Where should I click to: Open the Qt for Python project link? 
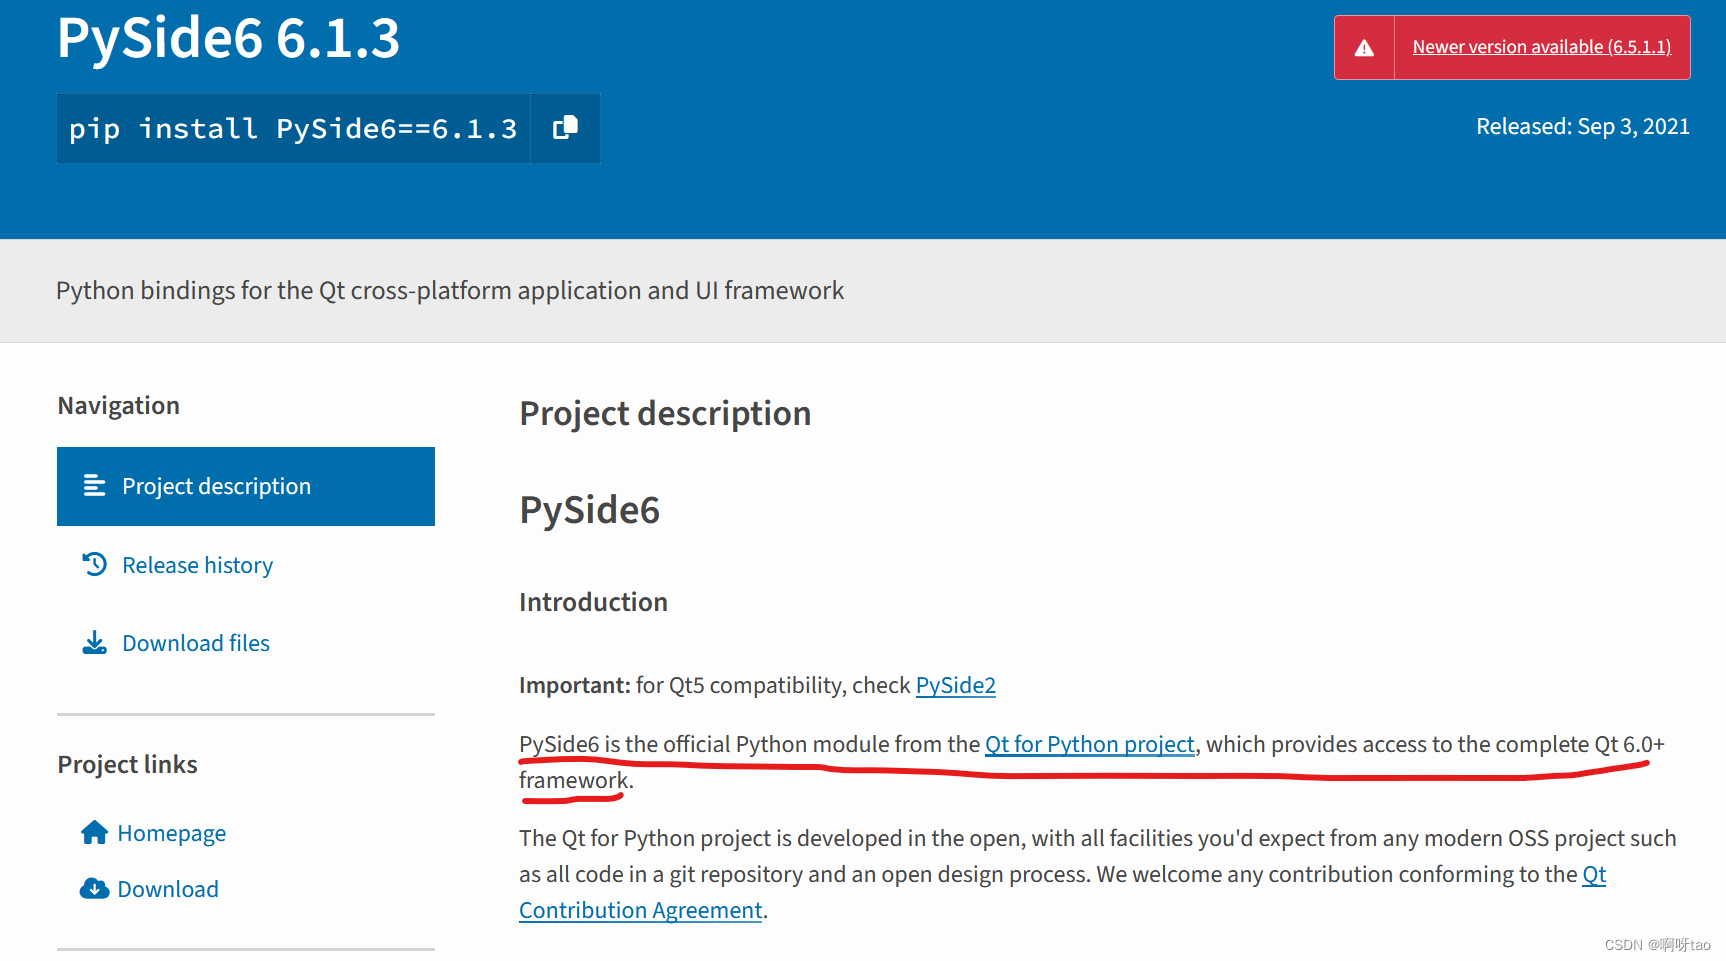tap(1089, 744)
